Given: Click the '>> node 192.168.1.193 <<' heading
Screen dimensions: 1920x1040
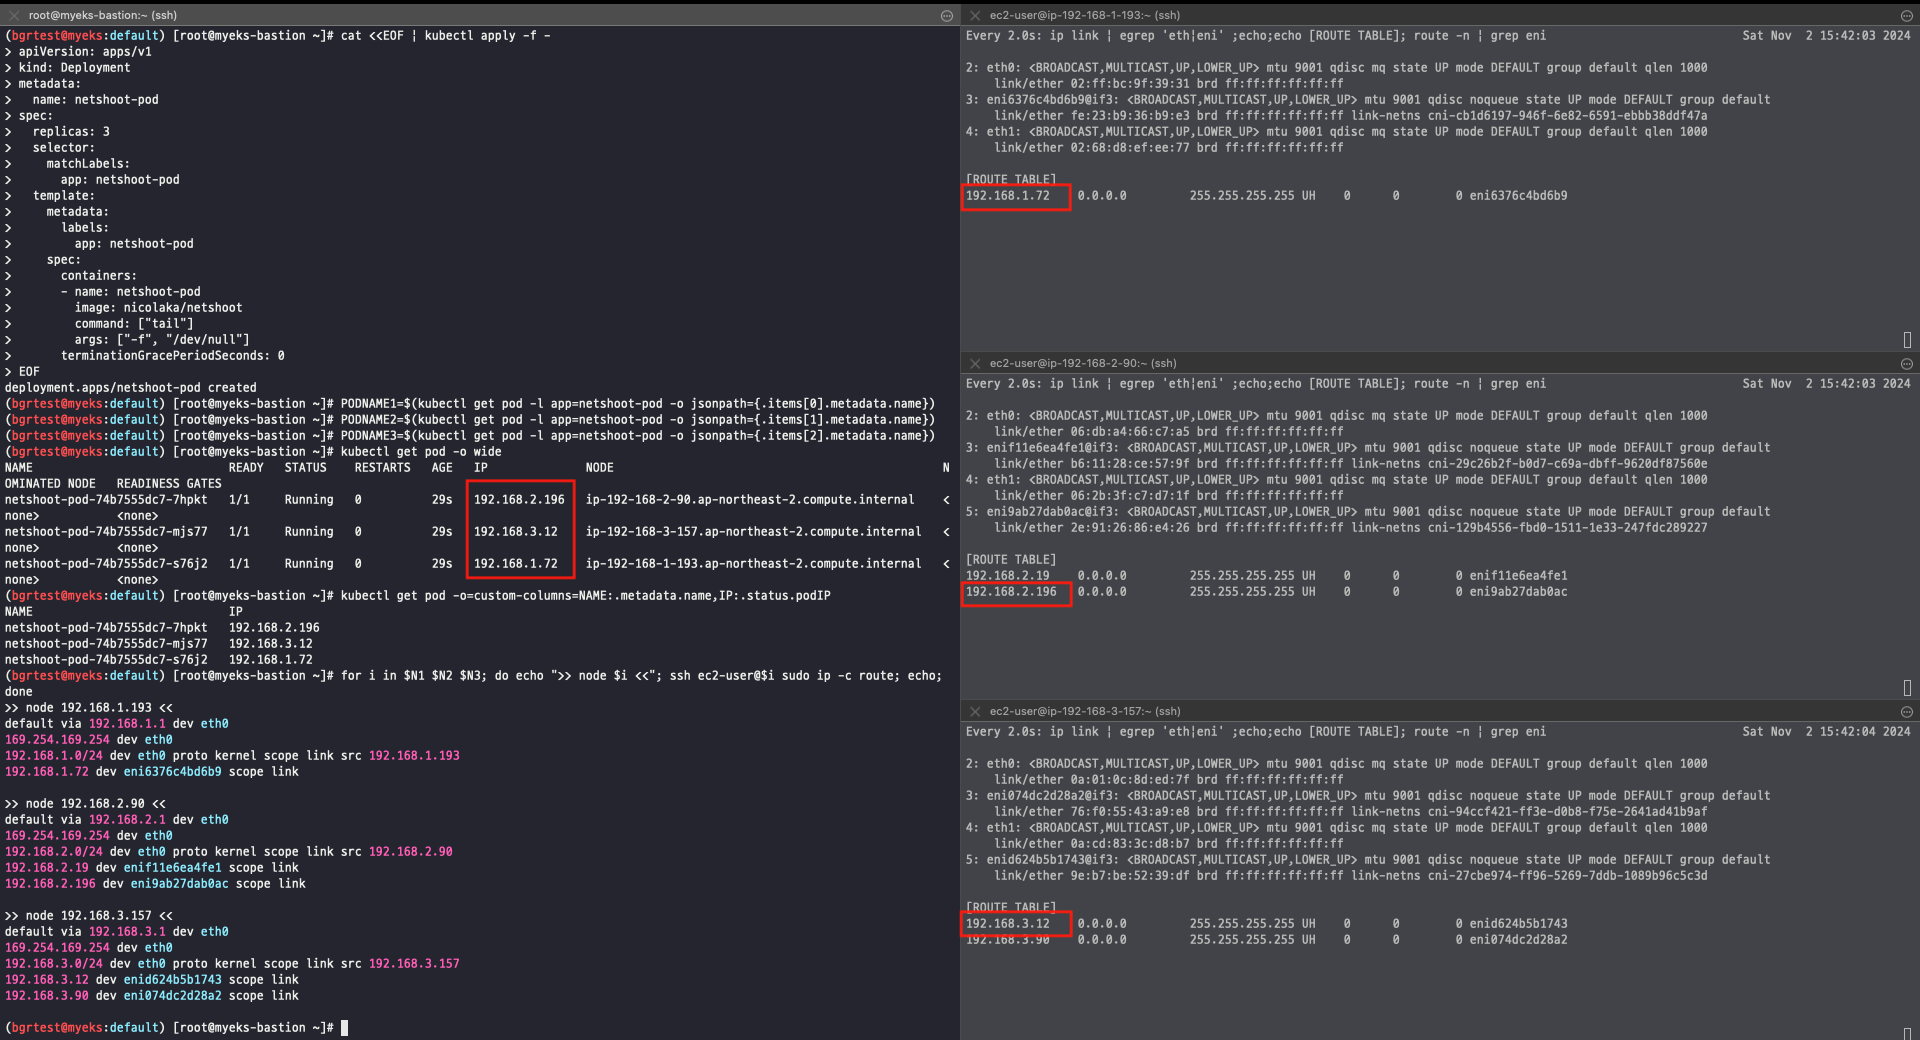Looking at the screenshot, I should point(88,707).
